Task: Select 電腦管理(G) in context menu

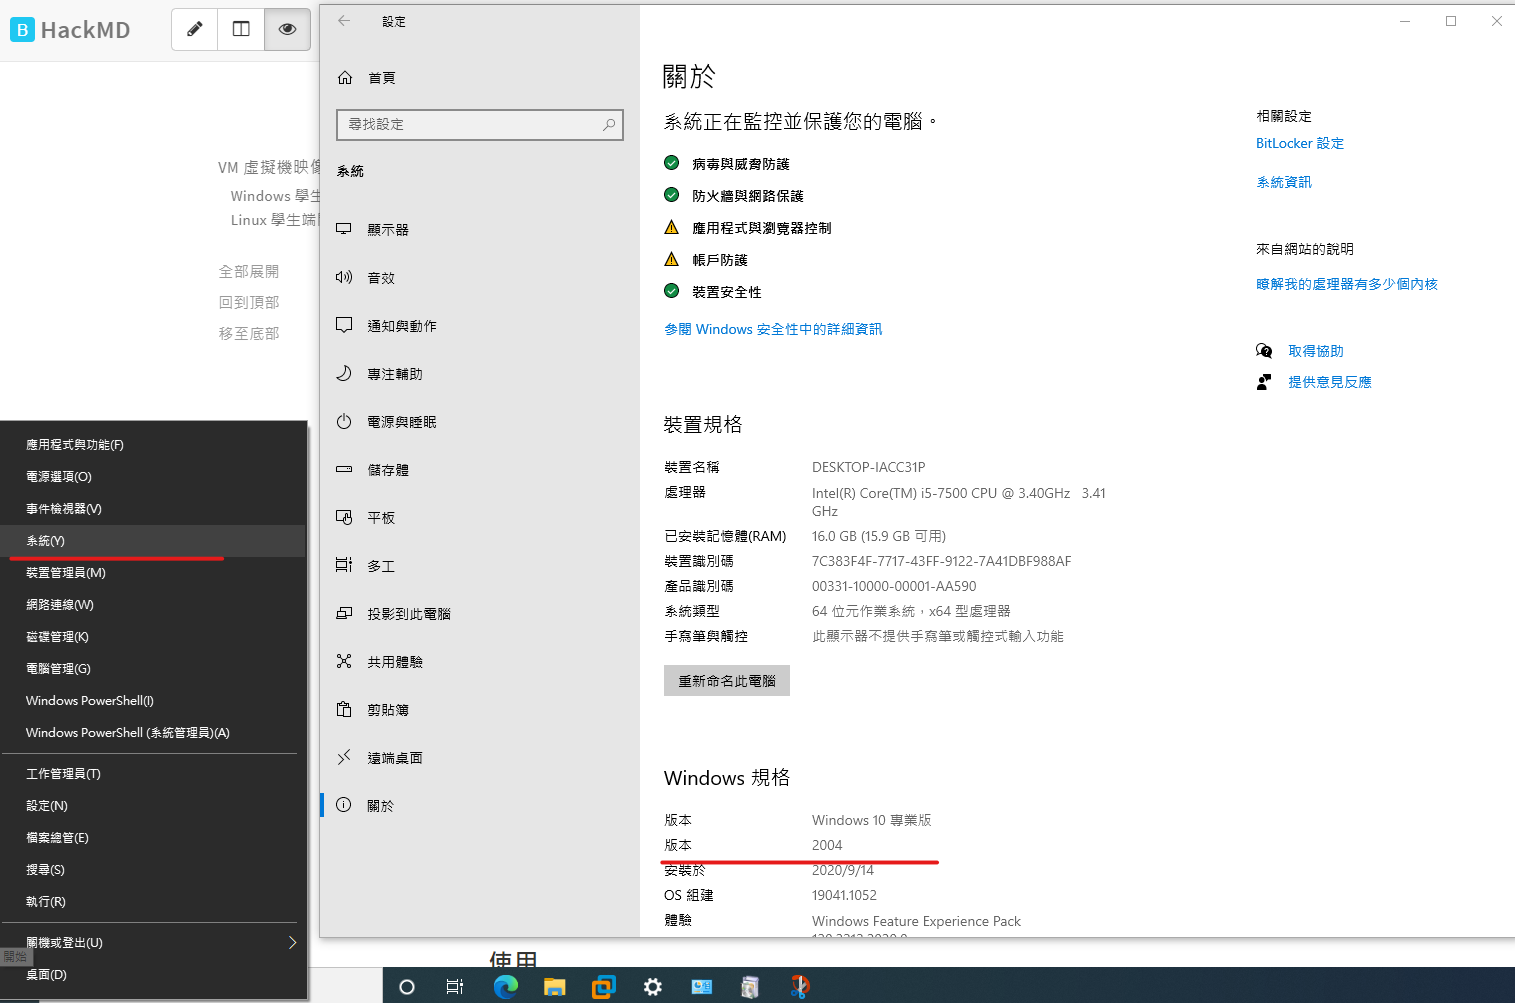Action: (153, 669)
